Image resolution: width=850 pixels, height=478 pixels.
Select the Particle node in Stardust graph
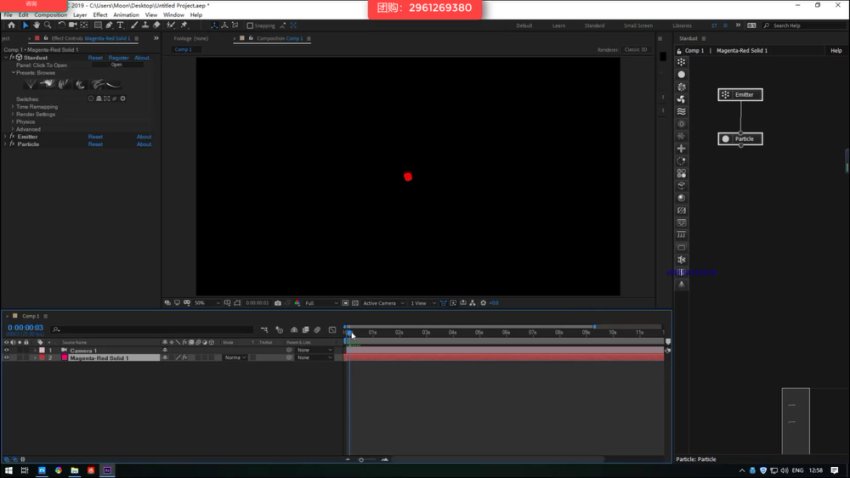(x=740, y=139)
